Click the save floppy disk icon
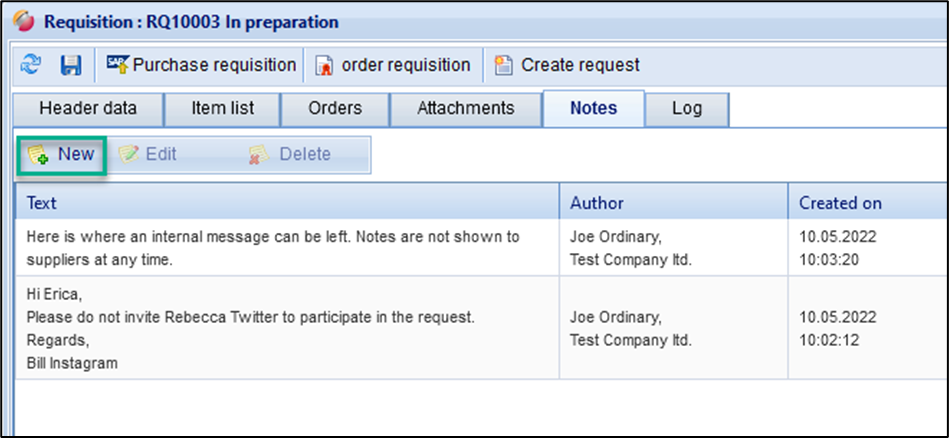 pyautogui.click(x=71, y=65)
